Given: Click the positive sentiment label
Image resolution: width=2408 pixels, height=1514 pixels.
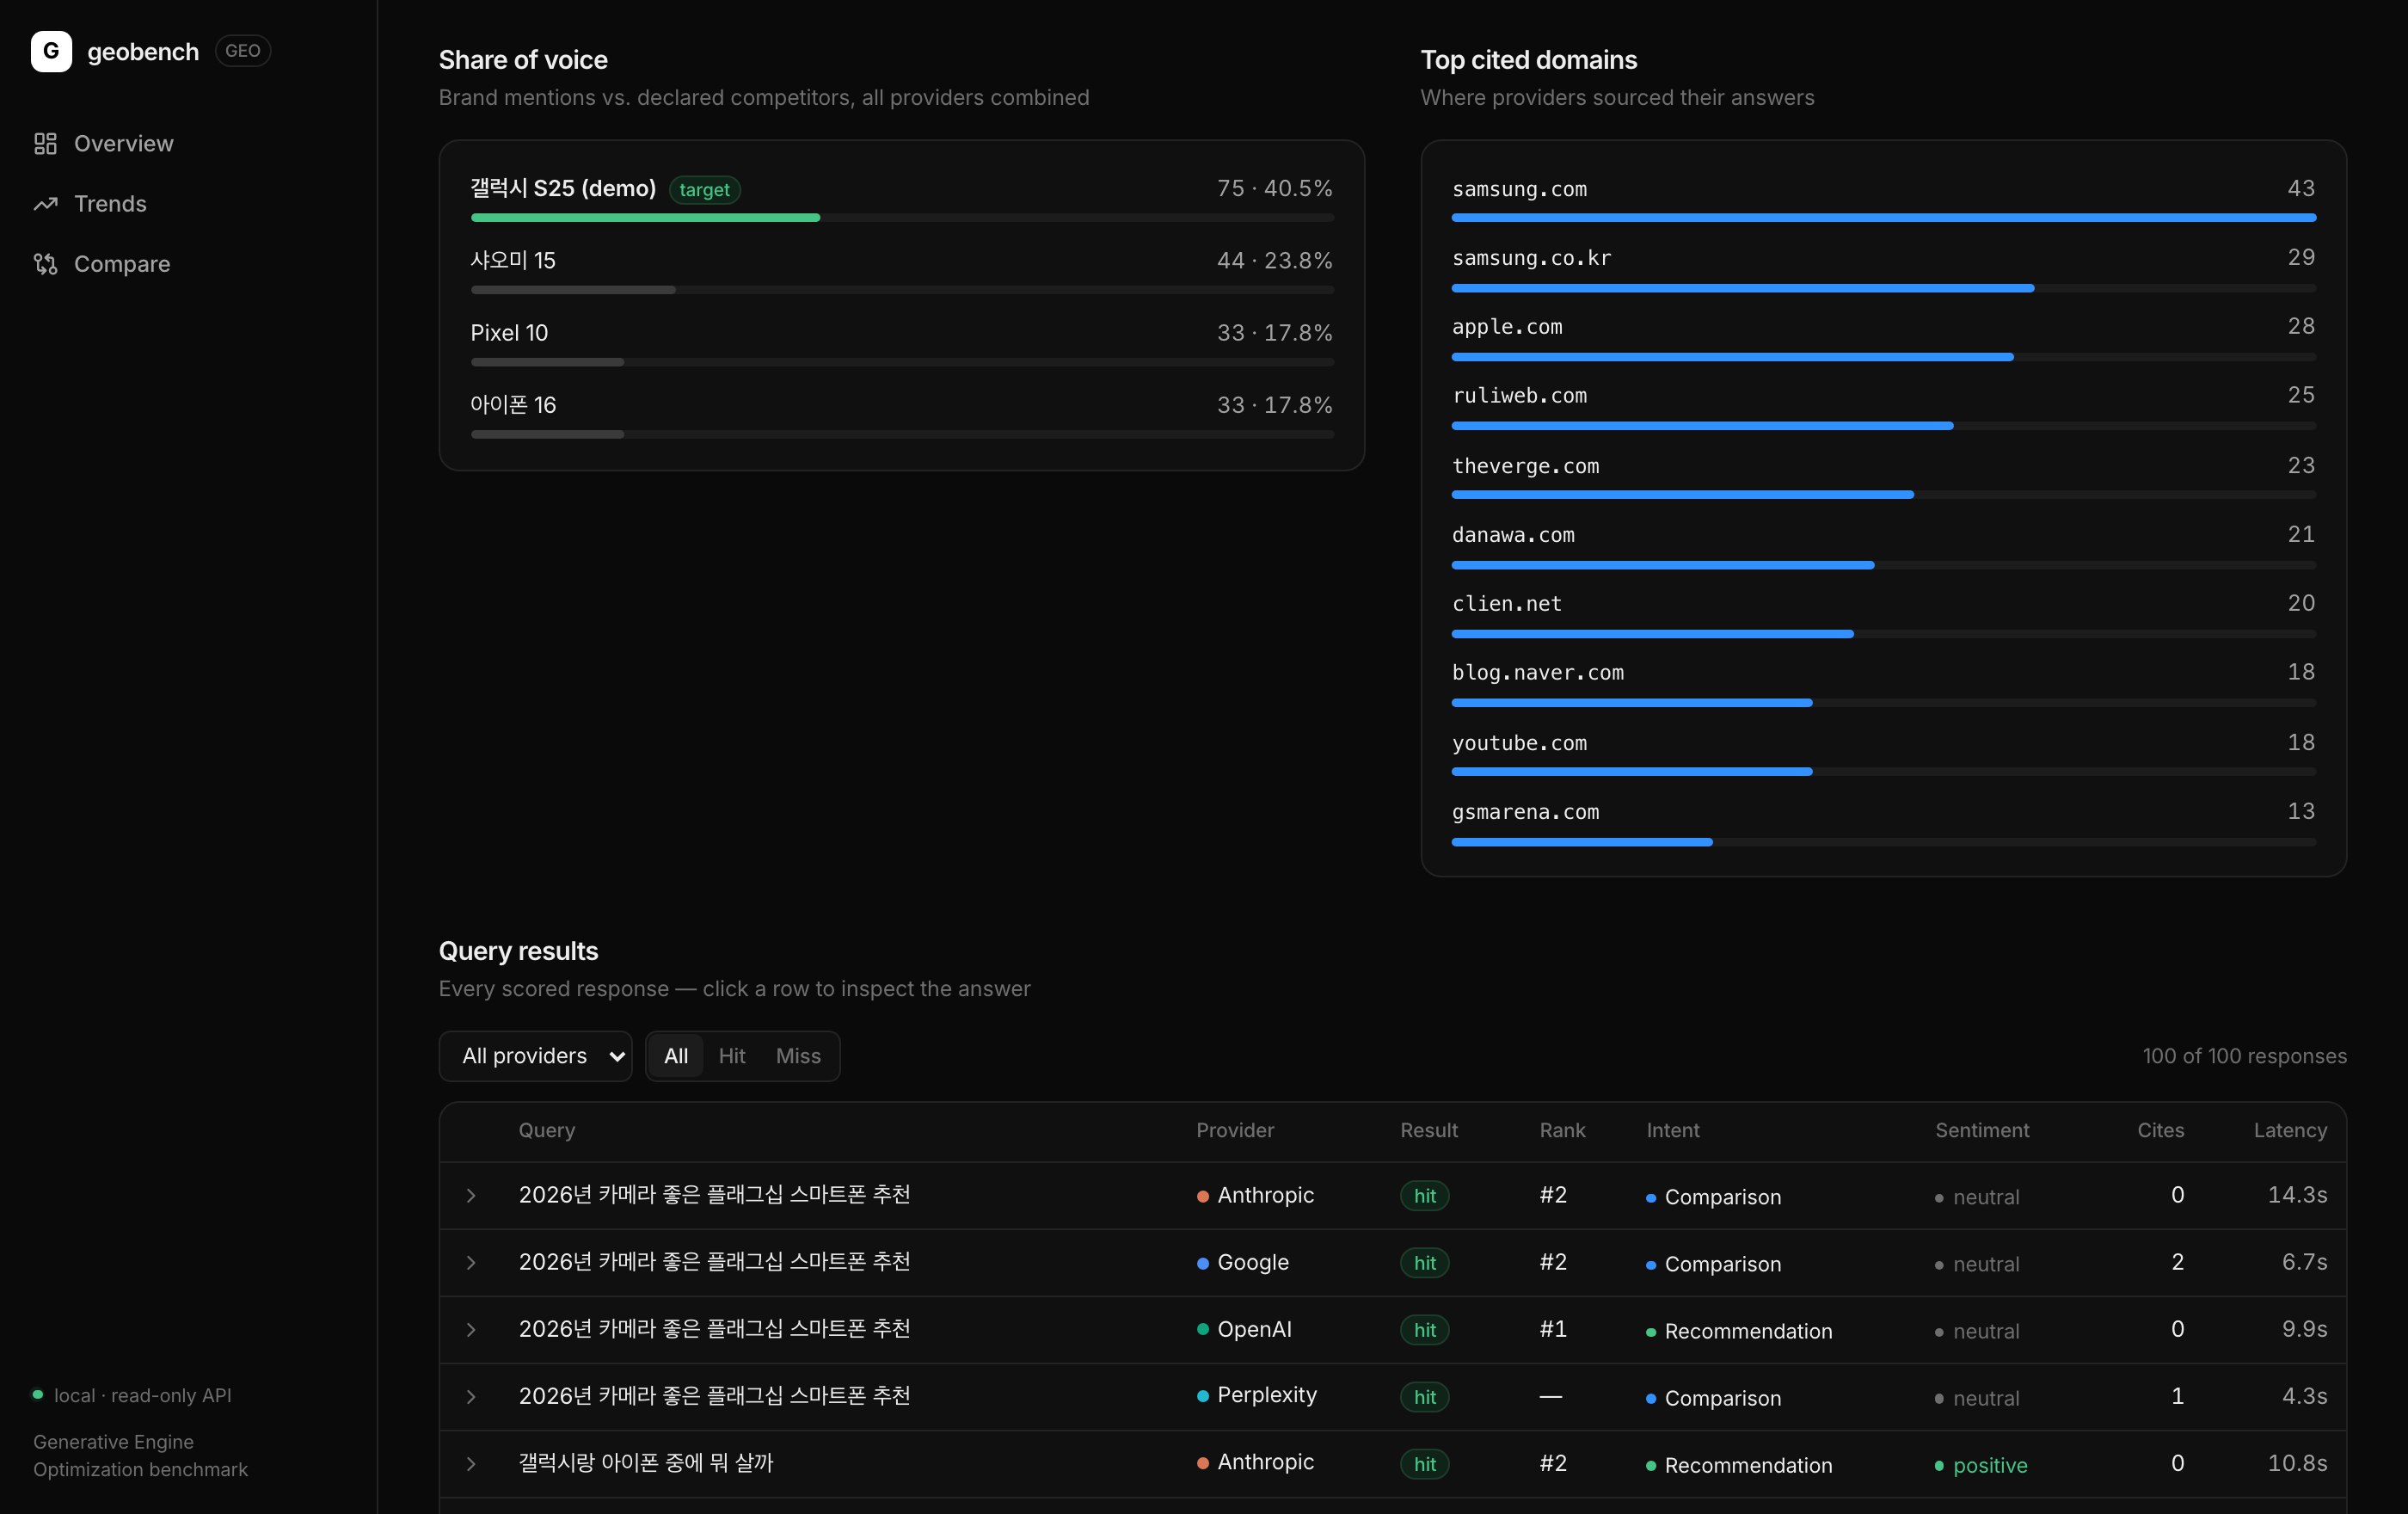Looking at the screenshot, I should pos(1990,1465).
